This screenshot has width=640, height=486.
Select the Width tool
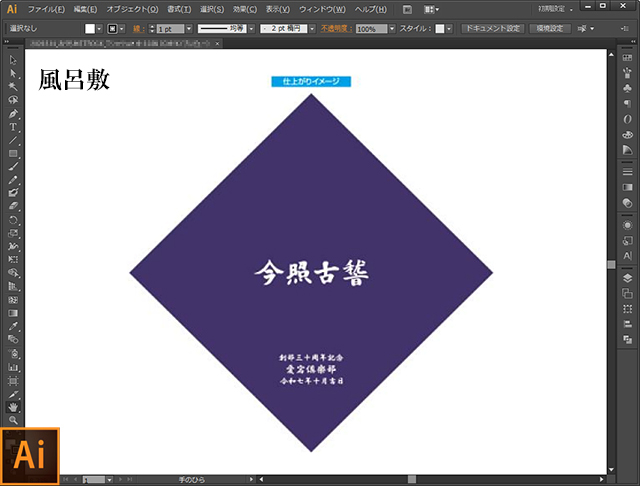[13, 246]
